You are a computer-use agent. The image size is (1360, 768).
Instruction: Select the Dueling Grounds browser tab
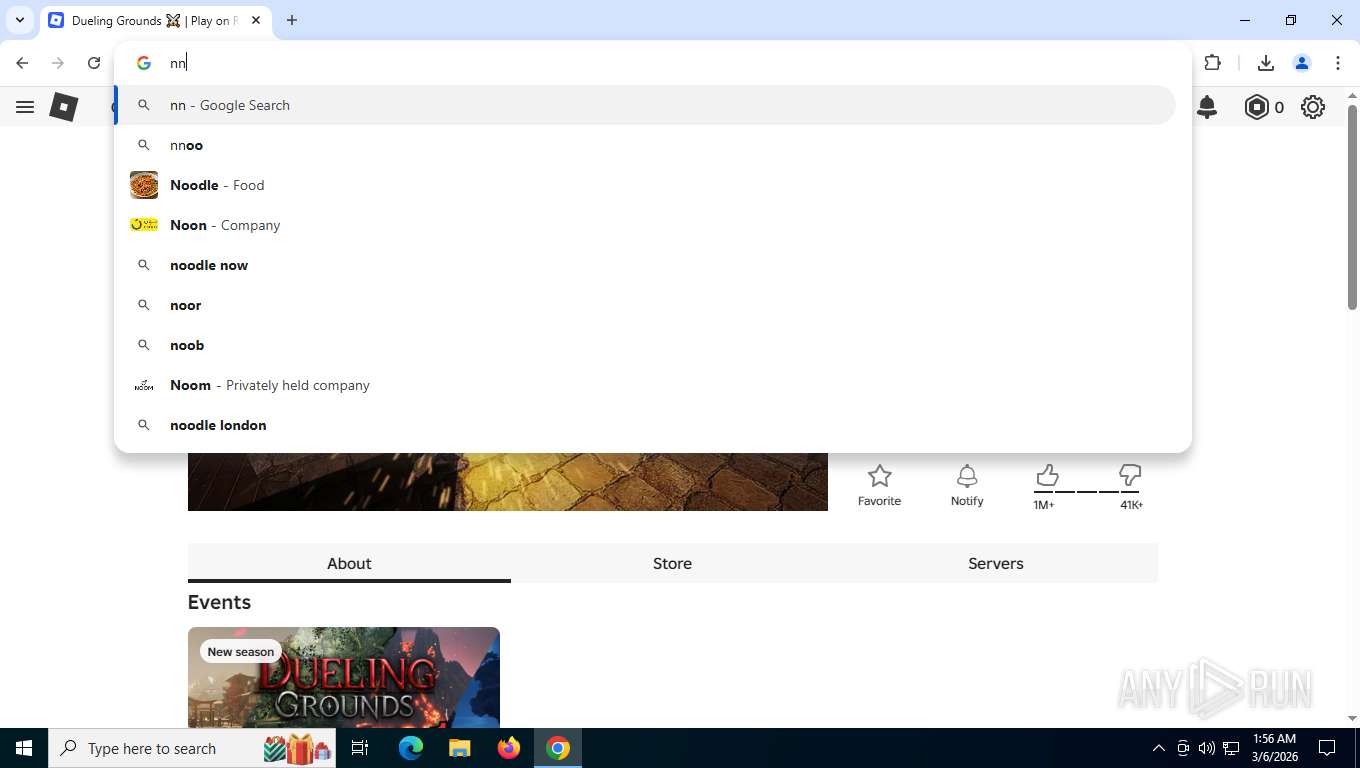[156, 20]
